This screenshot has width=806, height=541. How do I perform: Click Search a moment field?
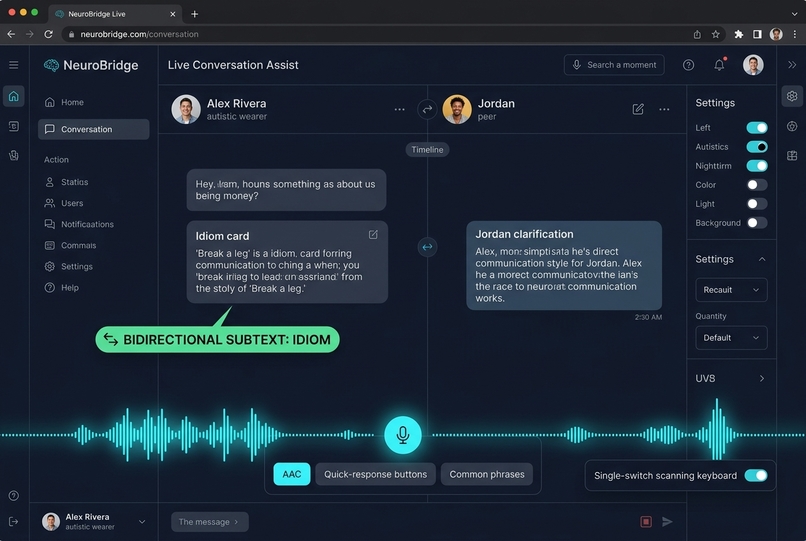[x=614, y=65]
